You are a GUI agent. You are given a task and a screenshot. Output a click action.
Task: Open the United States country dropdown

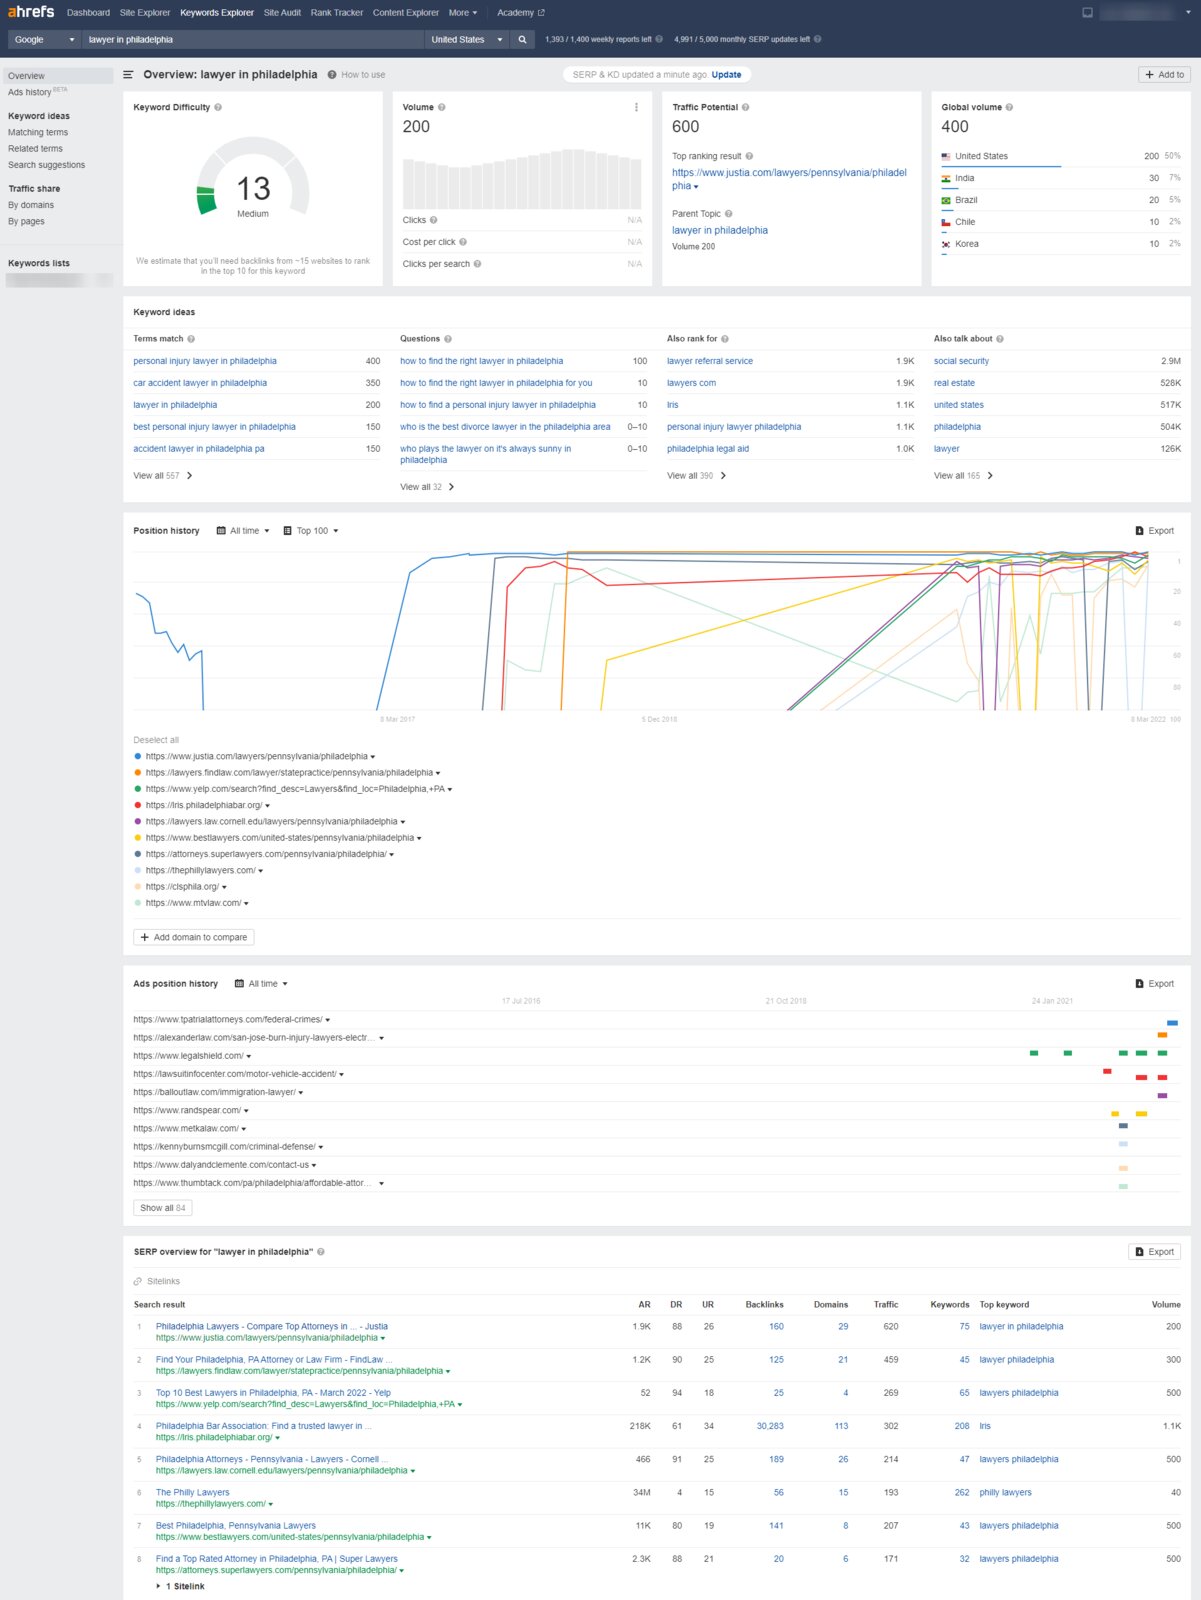[467, 40]
